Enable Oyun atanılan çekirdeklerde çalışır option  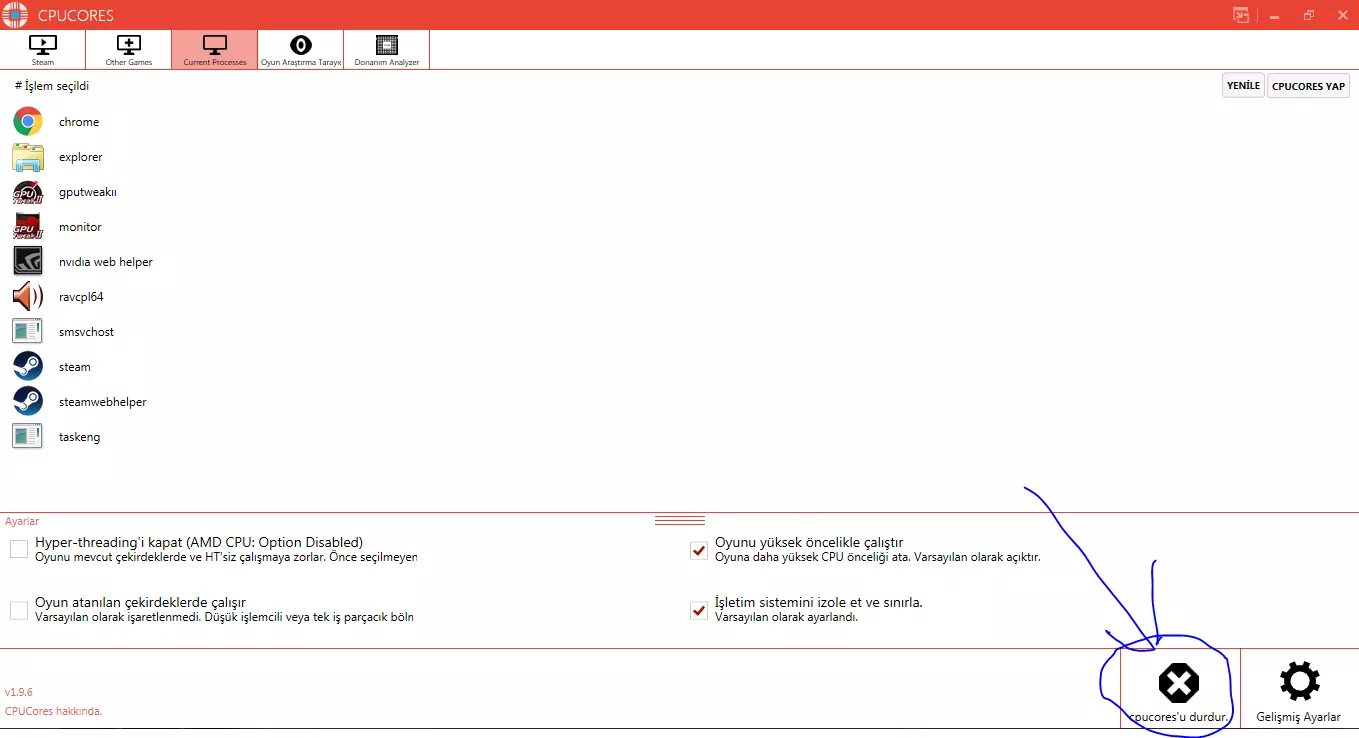19,610
